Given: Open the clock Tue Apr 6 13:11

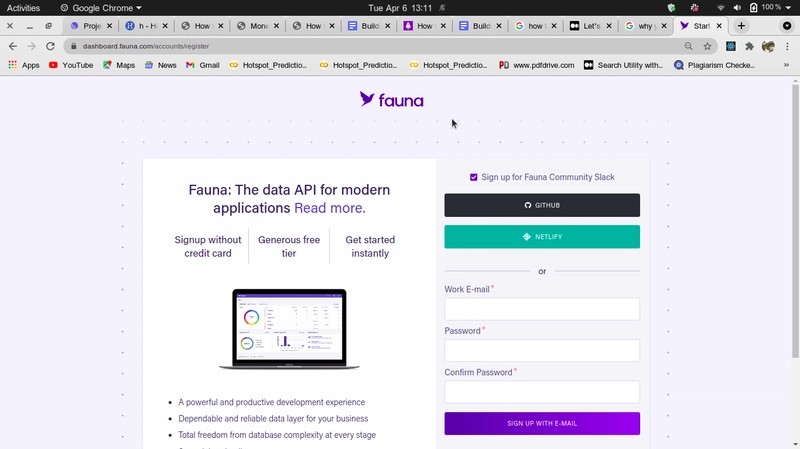Looking at the screenshot, I should coord(400,8).
